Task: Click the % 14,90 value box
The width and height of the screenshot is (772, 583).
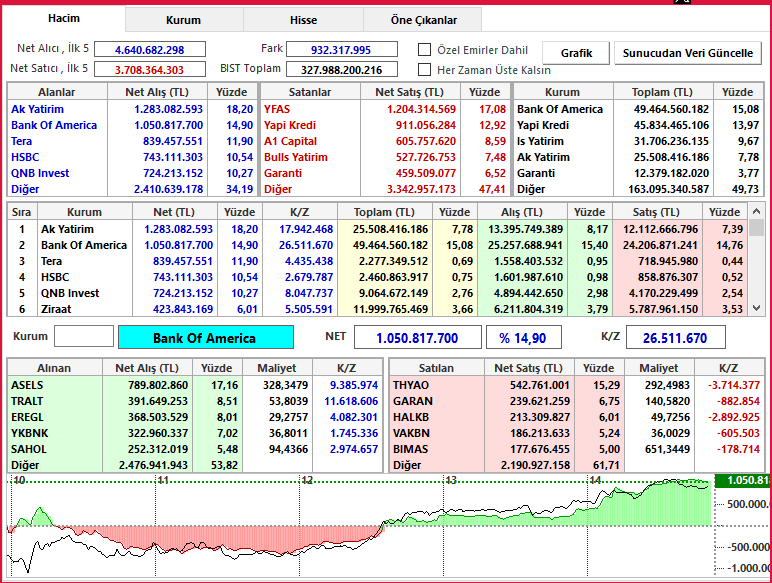Action: 523,338
